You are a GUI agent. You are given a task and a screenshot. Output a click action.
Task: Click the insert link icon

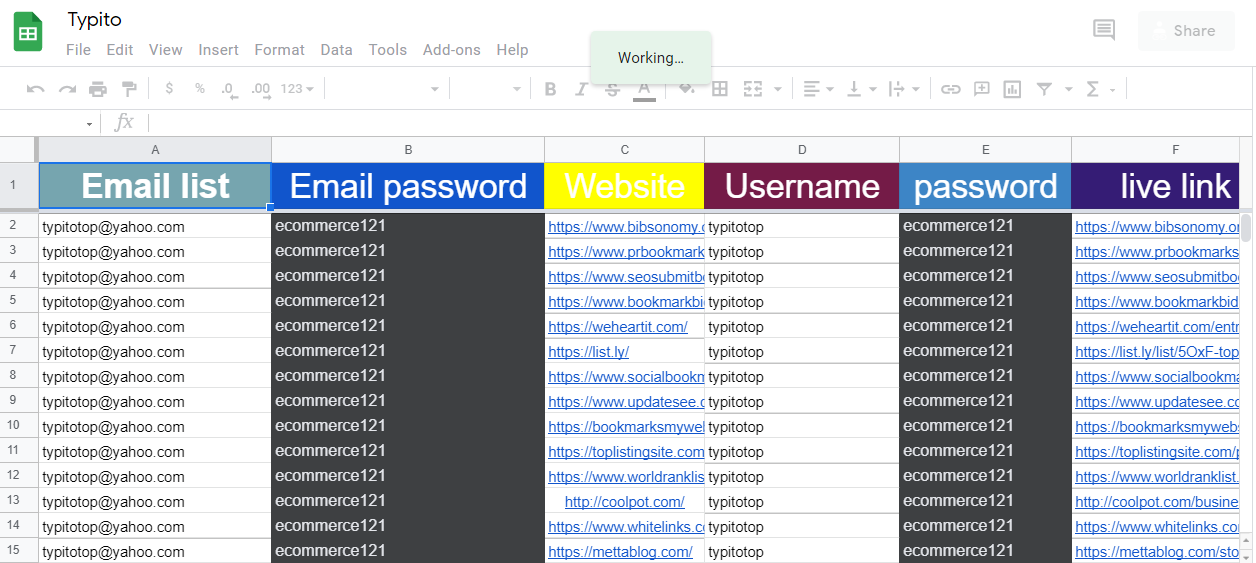[951, 89]
